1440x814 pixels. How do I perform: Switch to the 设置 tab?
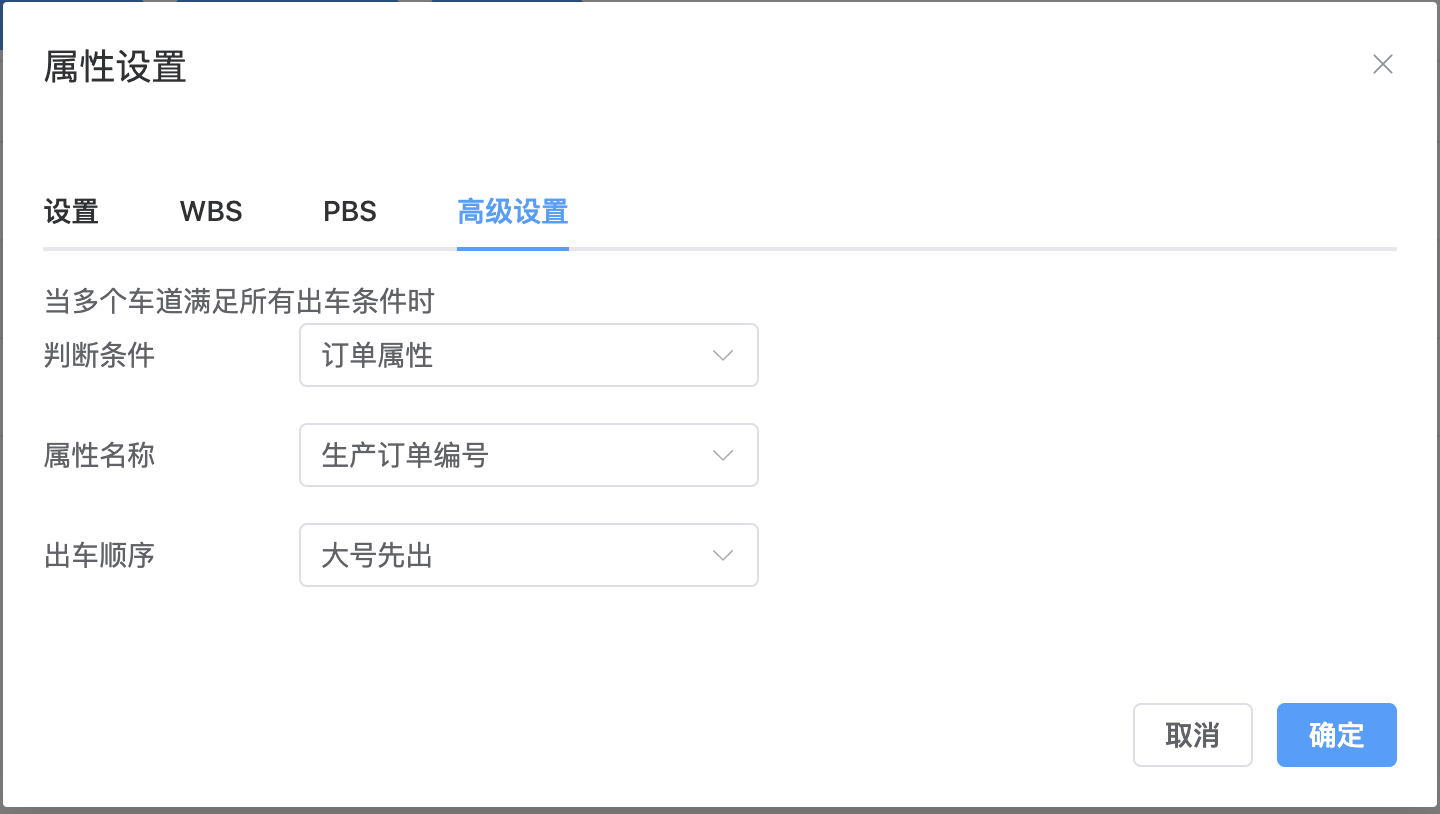71,212
